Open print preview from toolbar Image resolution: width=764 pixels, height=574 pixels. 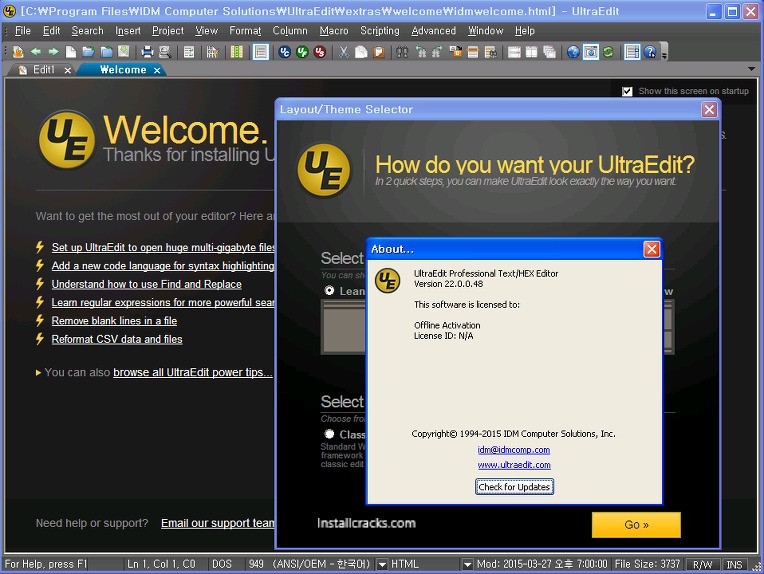click(x=165, y=52)
